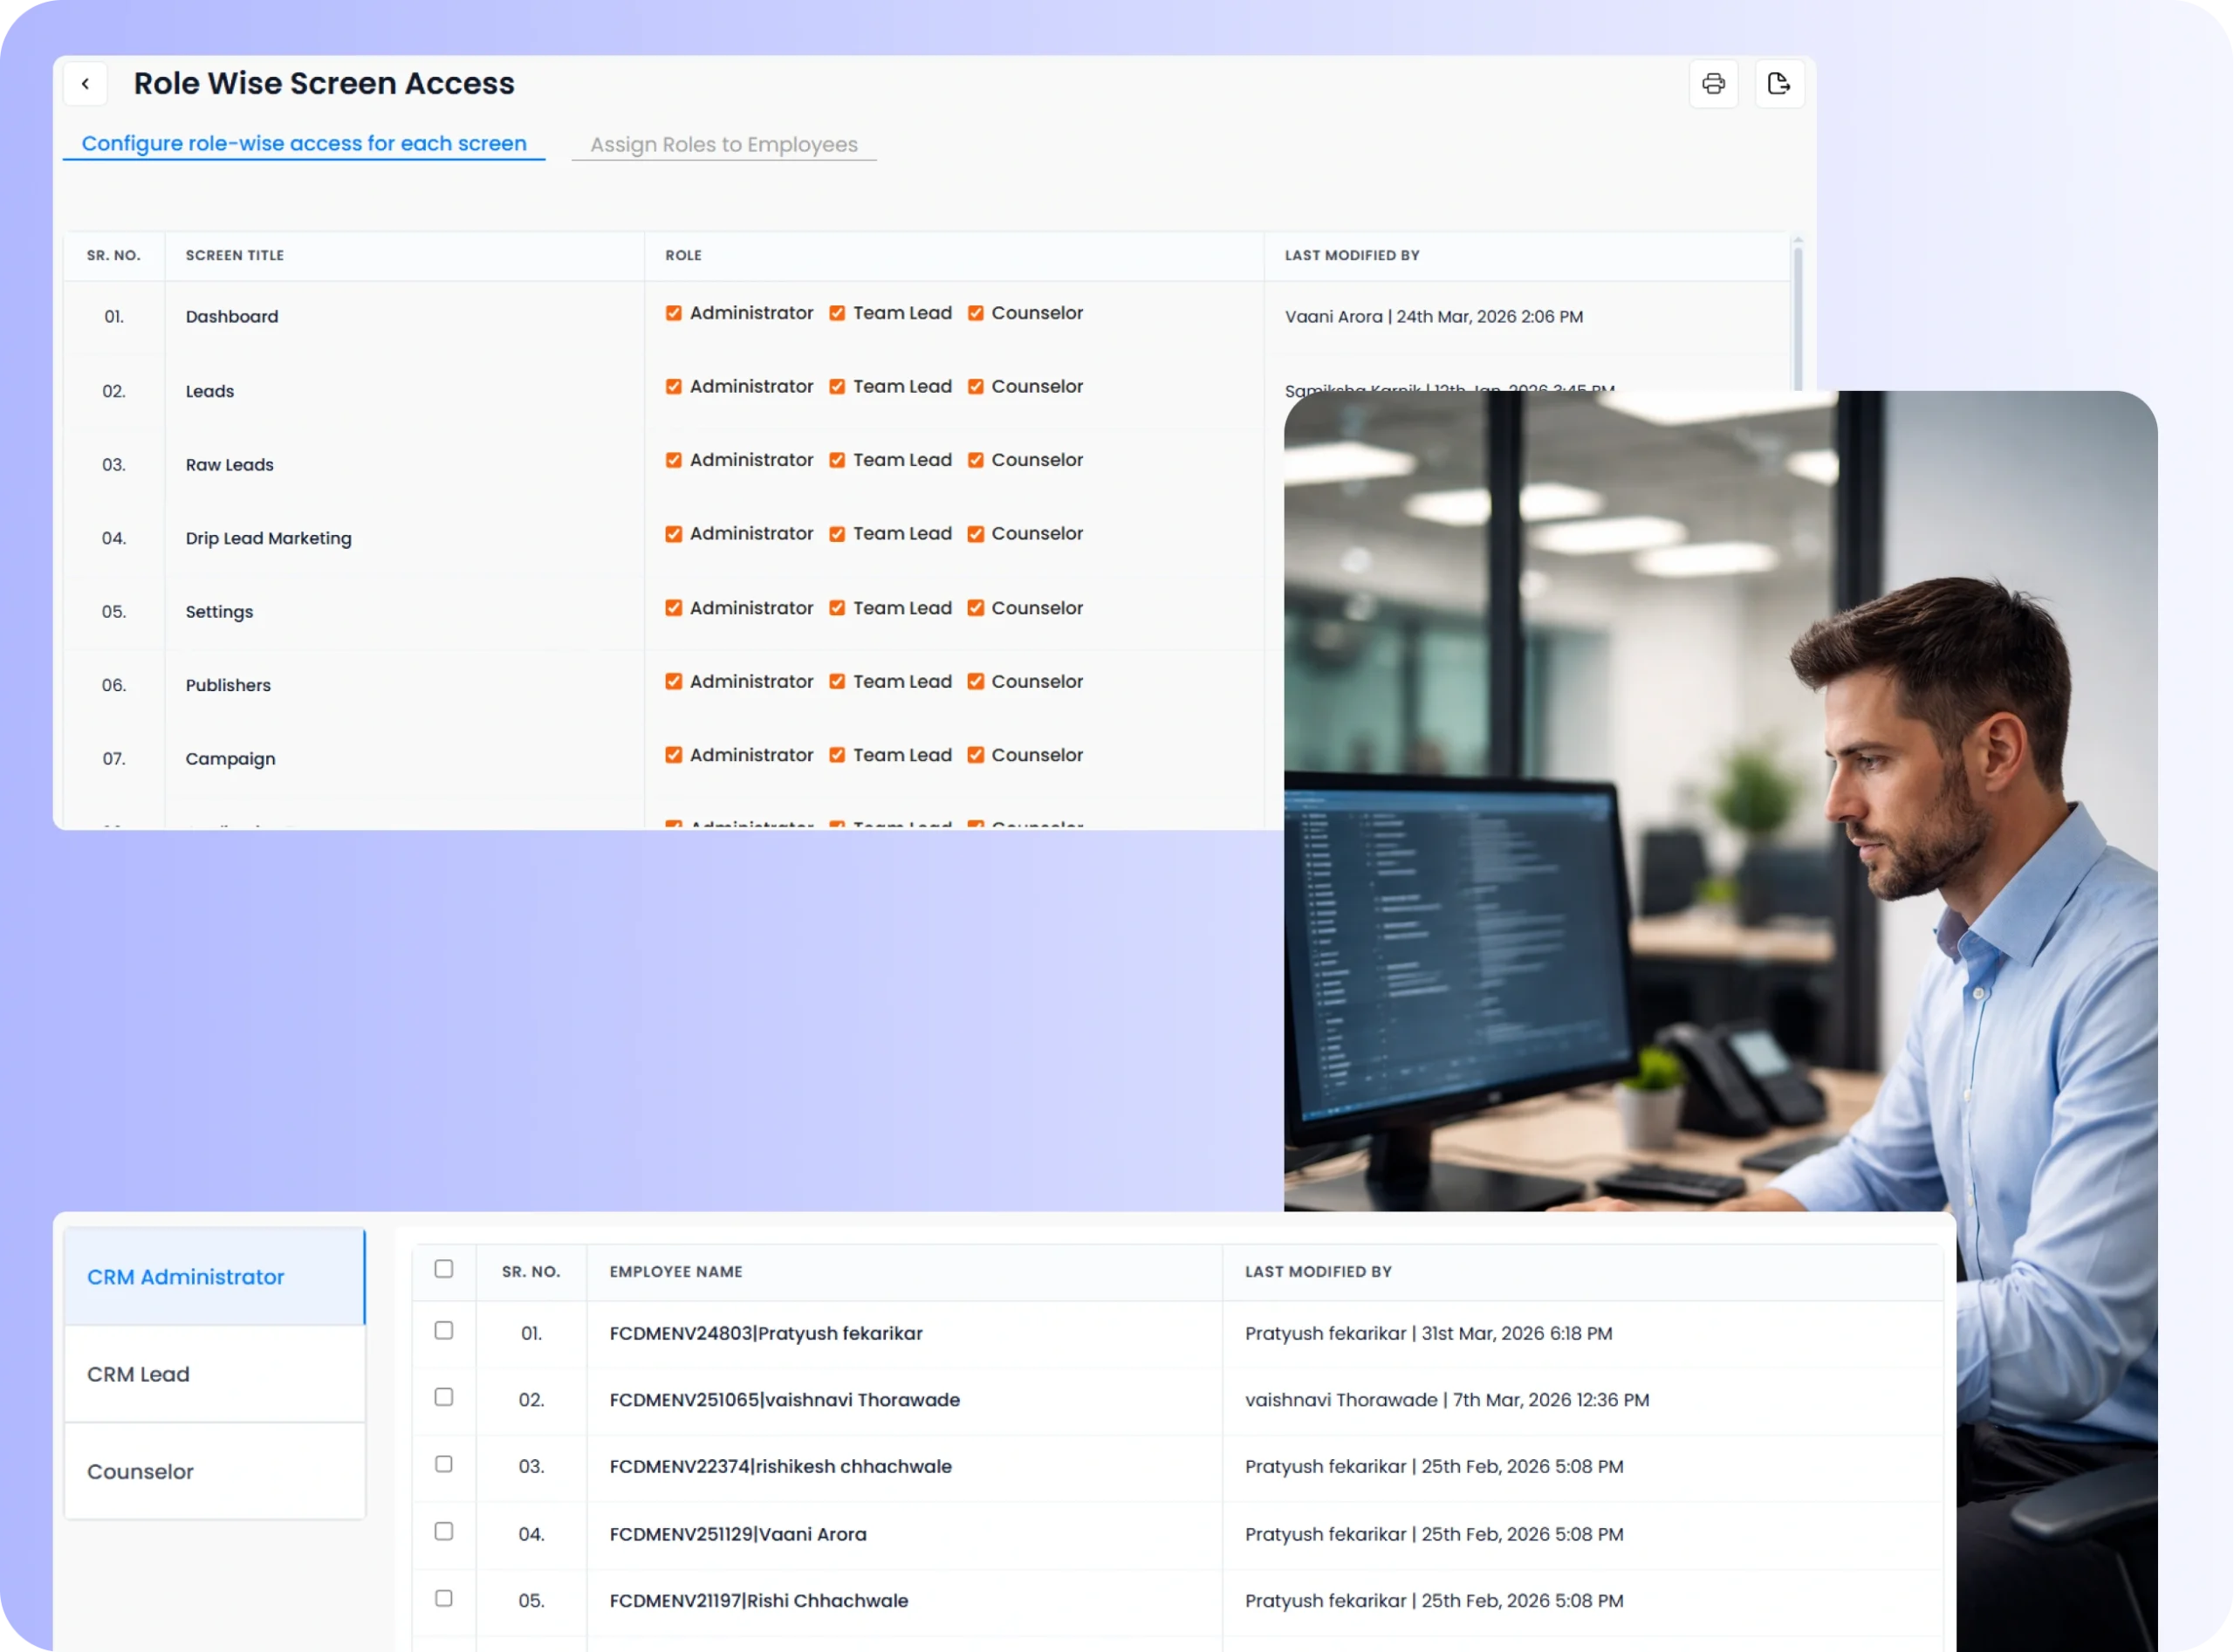The width and height of the screenshot is (2234, 1652).
Task: Toggle Team Lead for Campaign screen
Action: pos(837,755)
